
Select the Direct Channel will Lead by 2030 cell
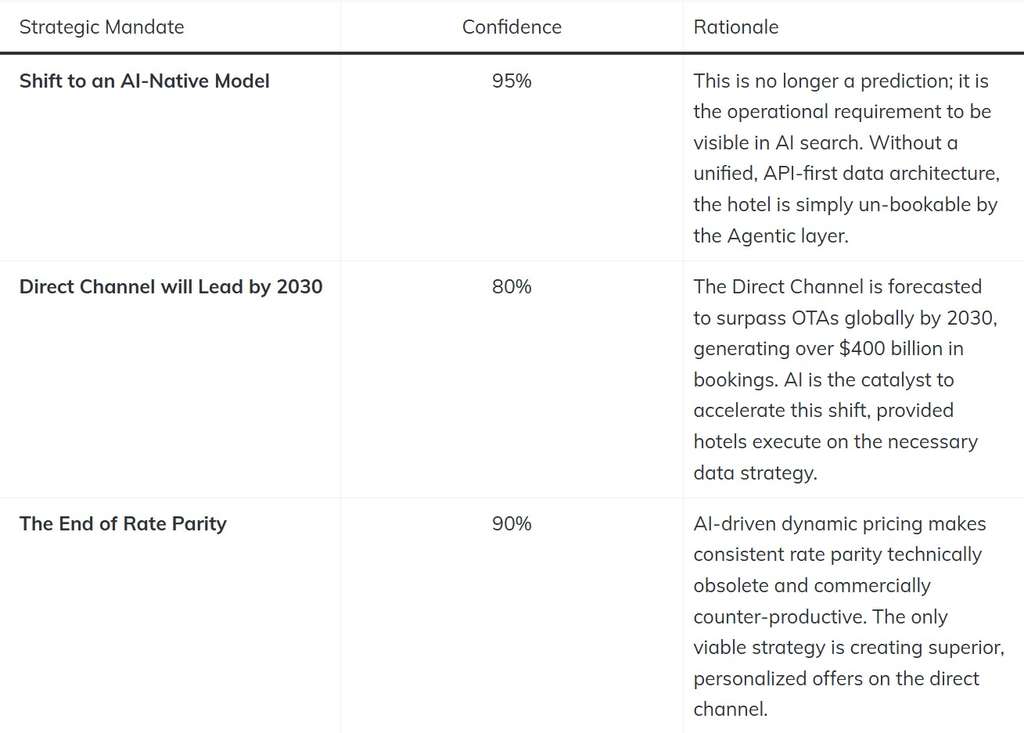[171, 287]
